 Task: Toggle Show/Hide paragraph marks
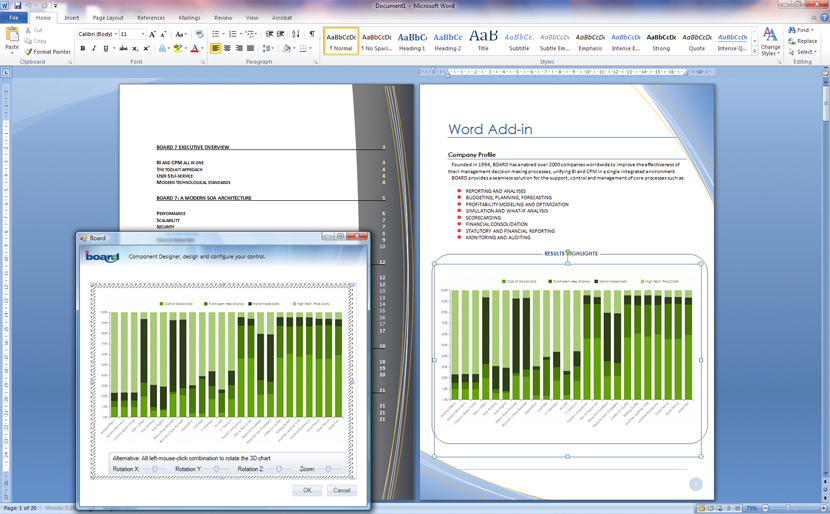312,34
